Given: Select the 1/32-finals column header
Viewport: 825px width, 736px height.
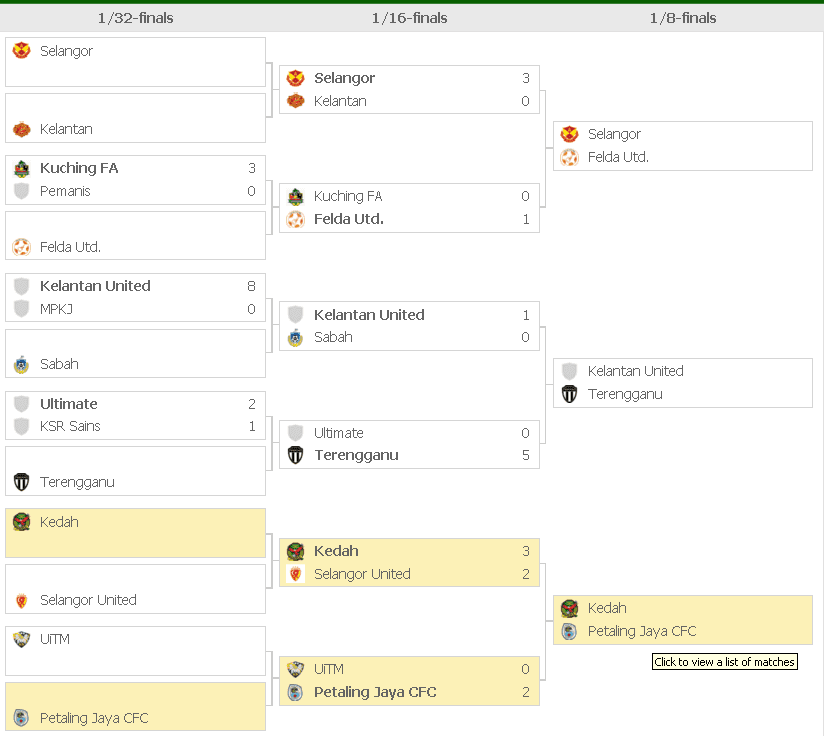Looking at the screenshot, I should tap(137, 18).
